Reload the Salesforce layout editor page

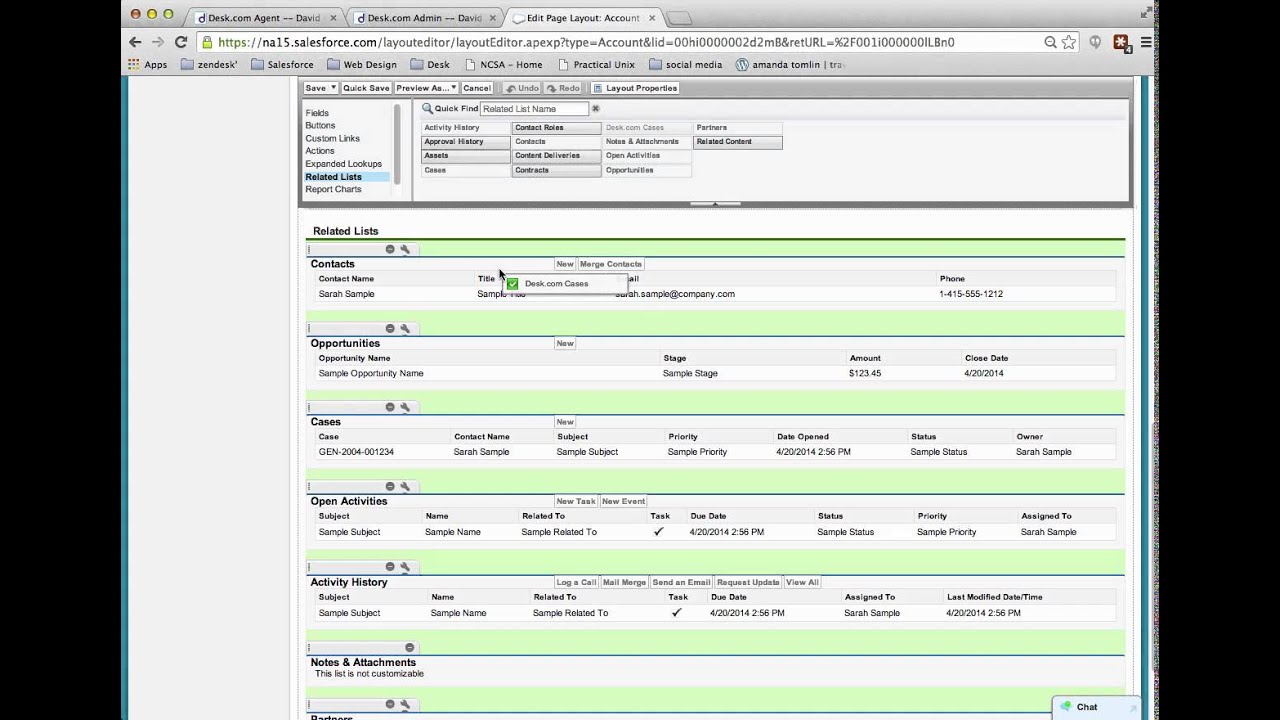pos(180,42)
